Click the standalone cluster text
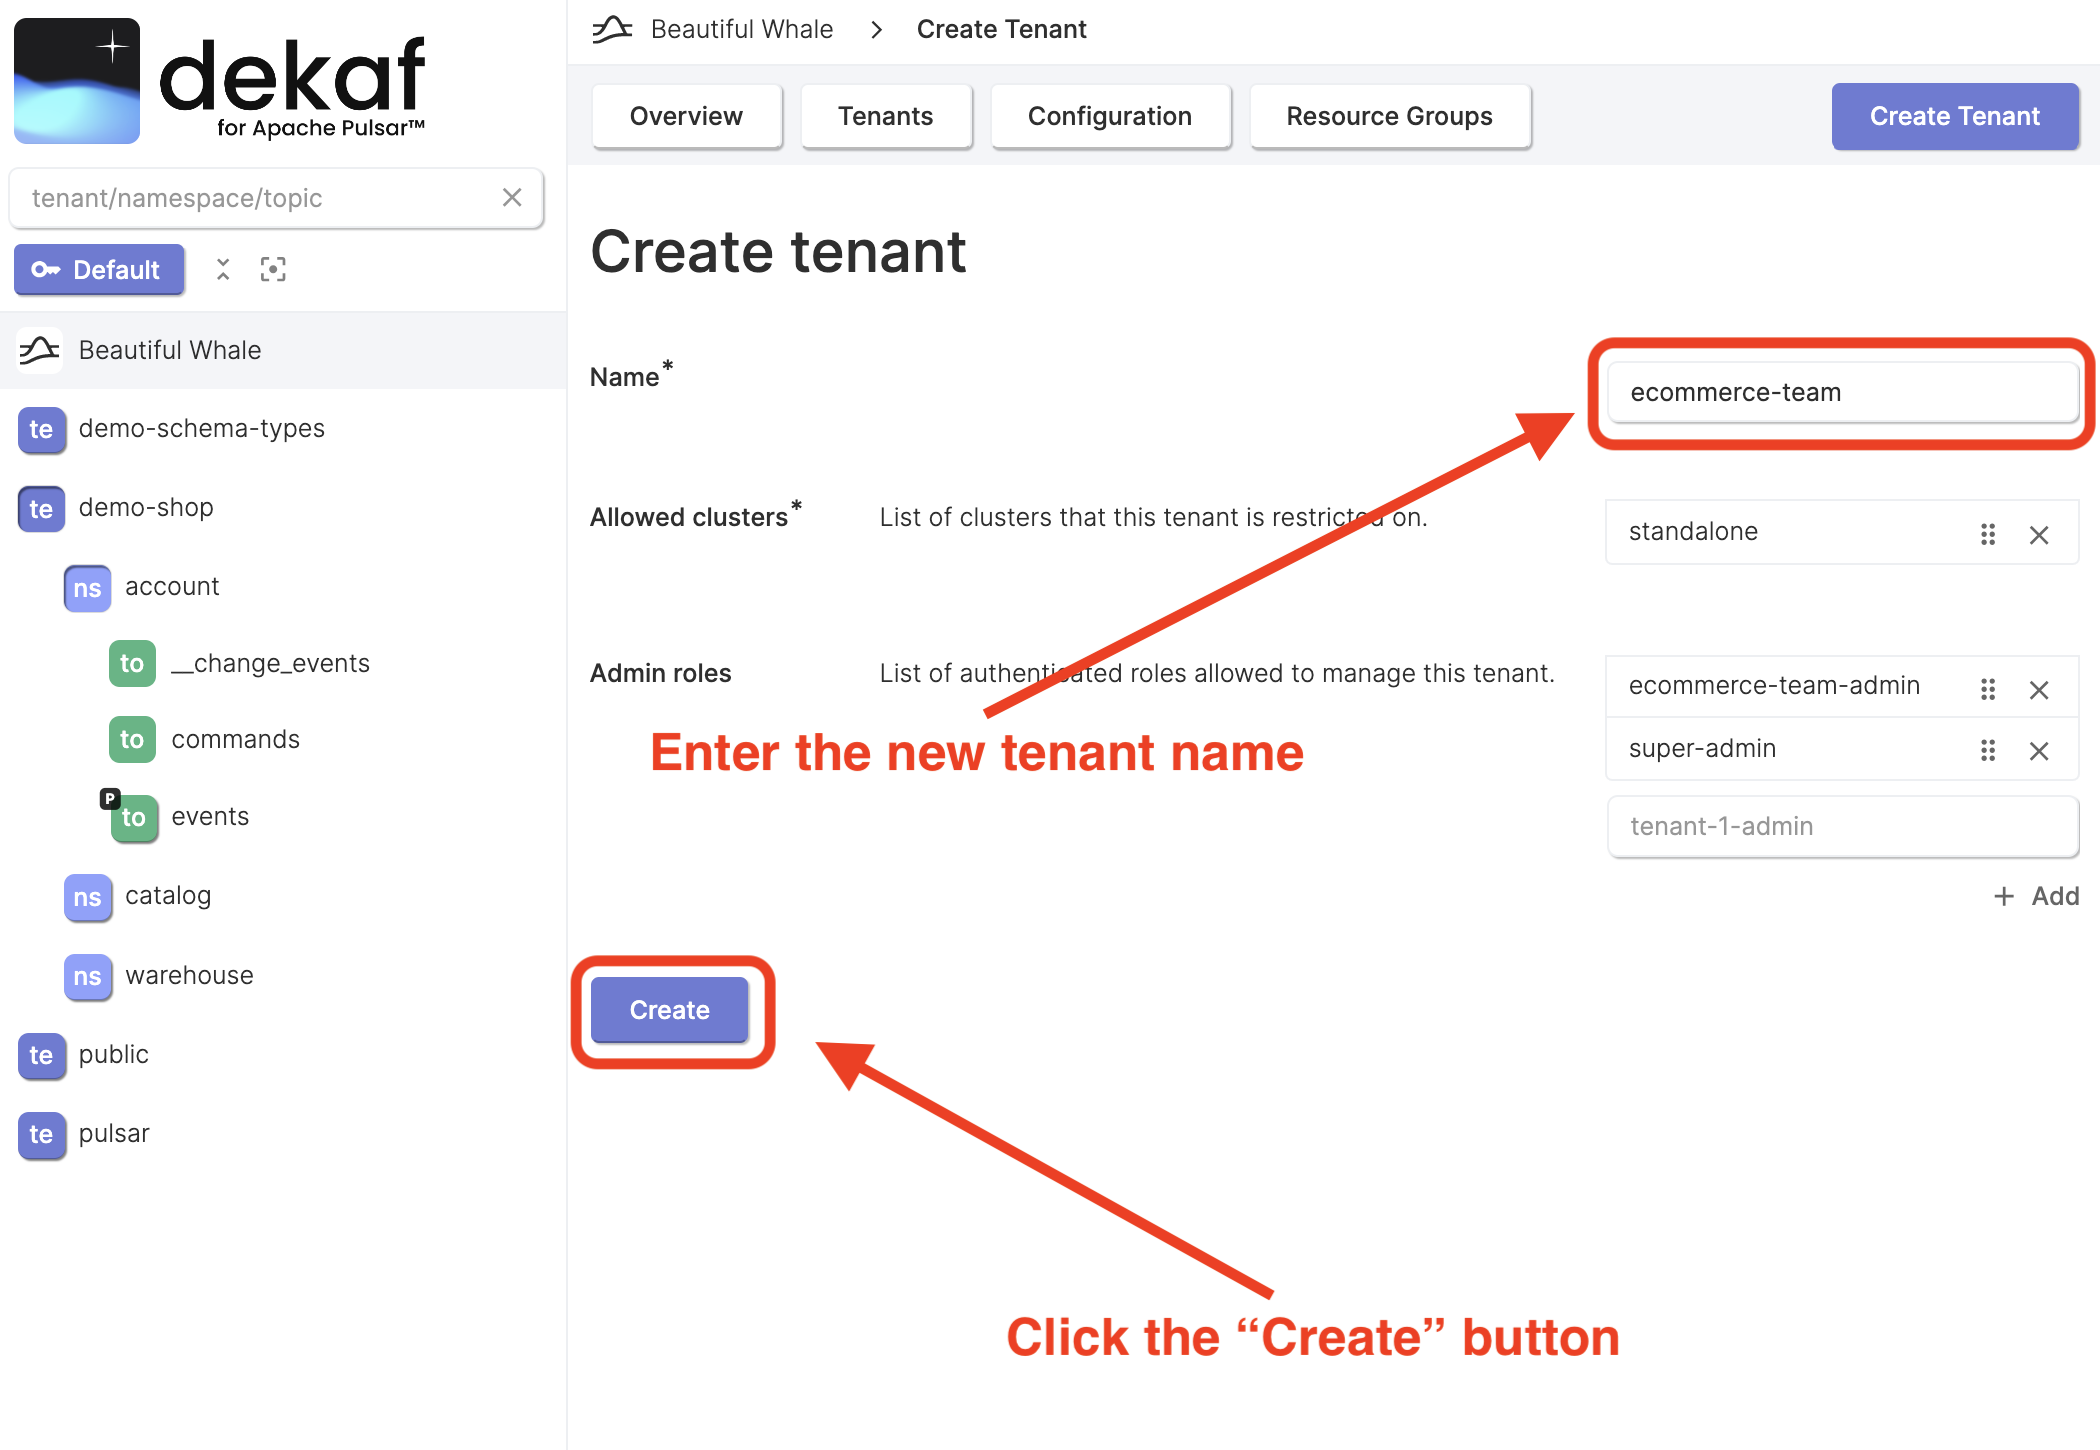This screenshot has width=2100, height=1450. point(1693,532)
